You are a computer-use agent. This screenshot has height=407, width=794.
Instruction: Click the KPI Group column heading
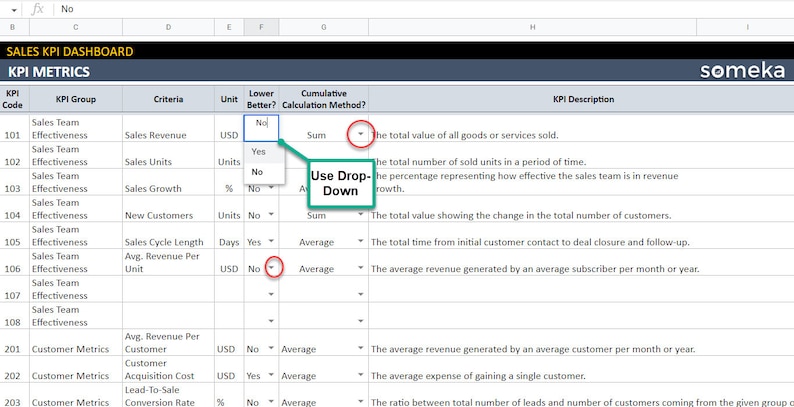(x=75, y=99)
